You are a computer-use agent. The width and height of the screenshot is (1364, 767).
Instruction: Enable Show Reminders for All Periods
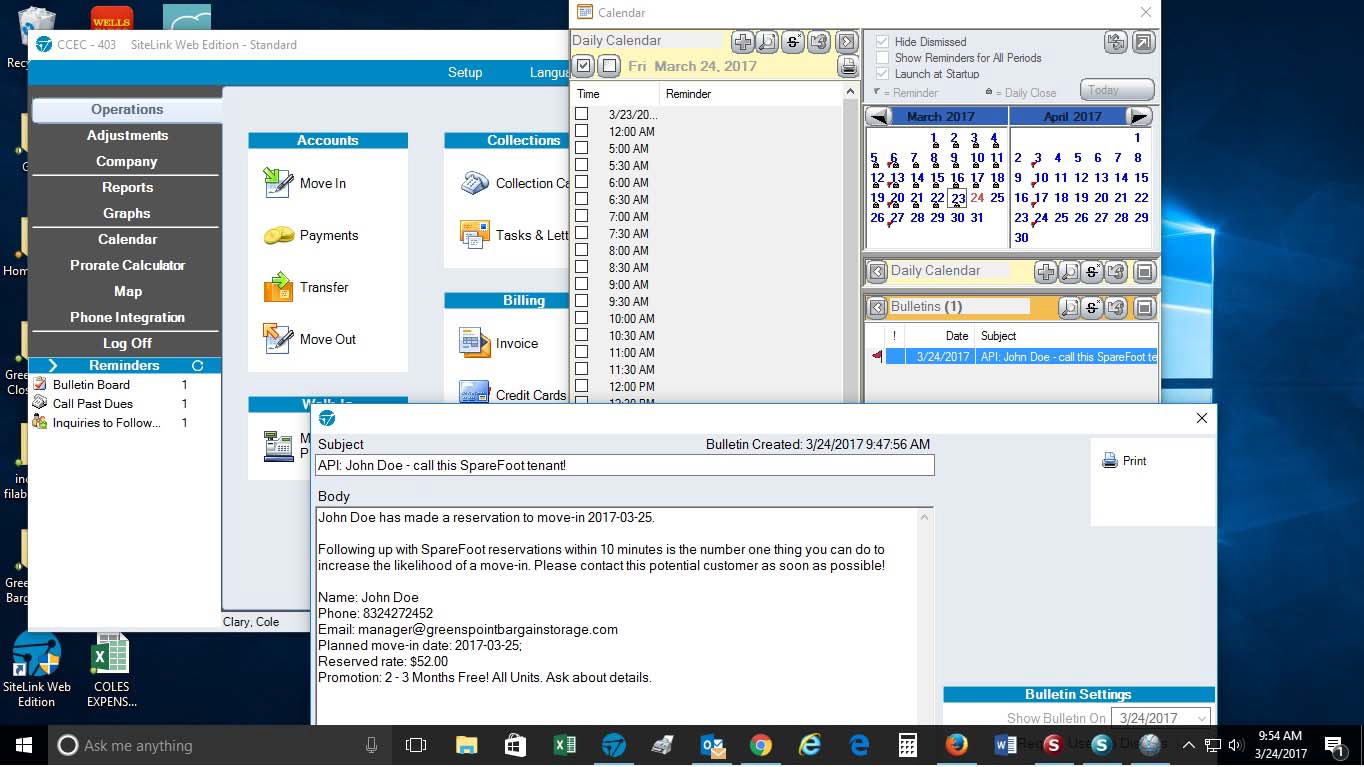(882, 58)
